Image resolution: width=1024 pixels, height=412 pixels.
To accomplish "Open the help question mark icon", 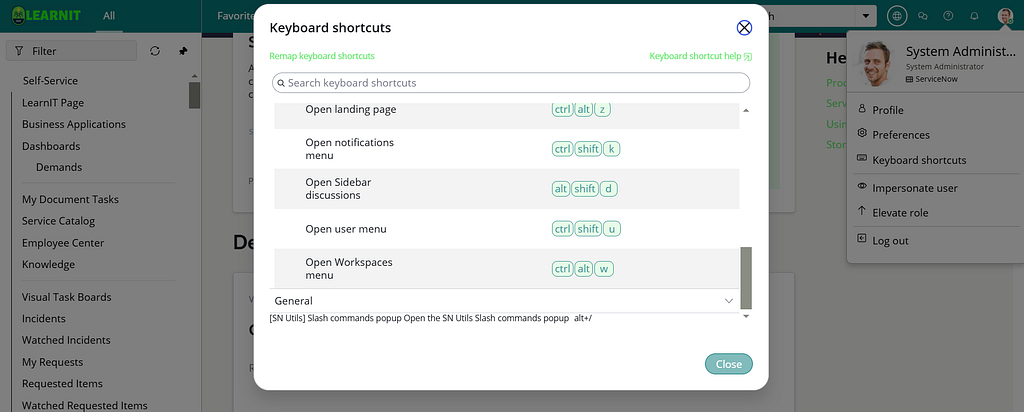I will 948,16.
